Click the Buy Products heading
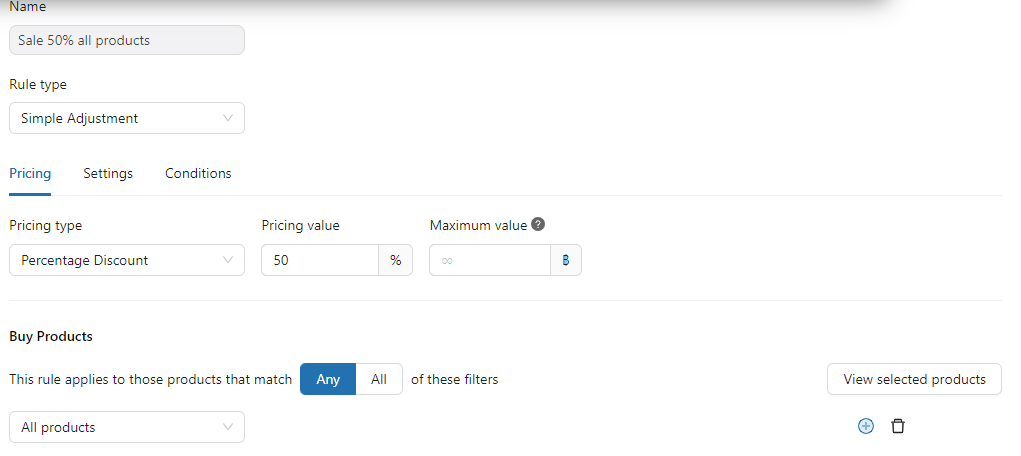Image resolution: width=1021 pixels, height=456 pixels. pyautogui.click(x=51, y=336)
